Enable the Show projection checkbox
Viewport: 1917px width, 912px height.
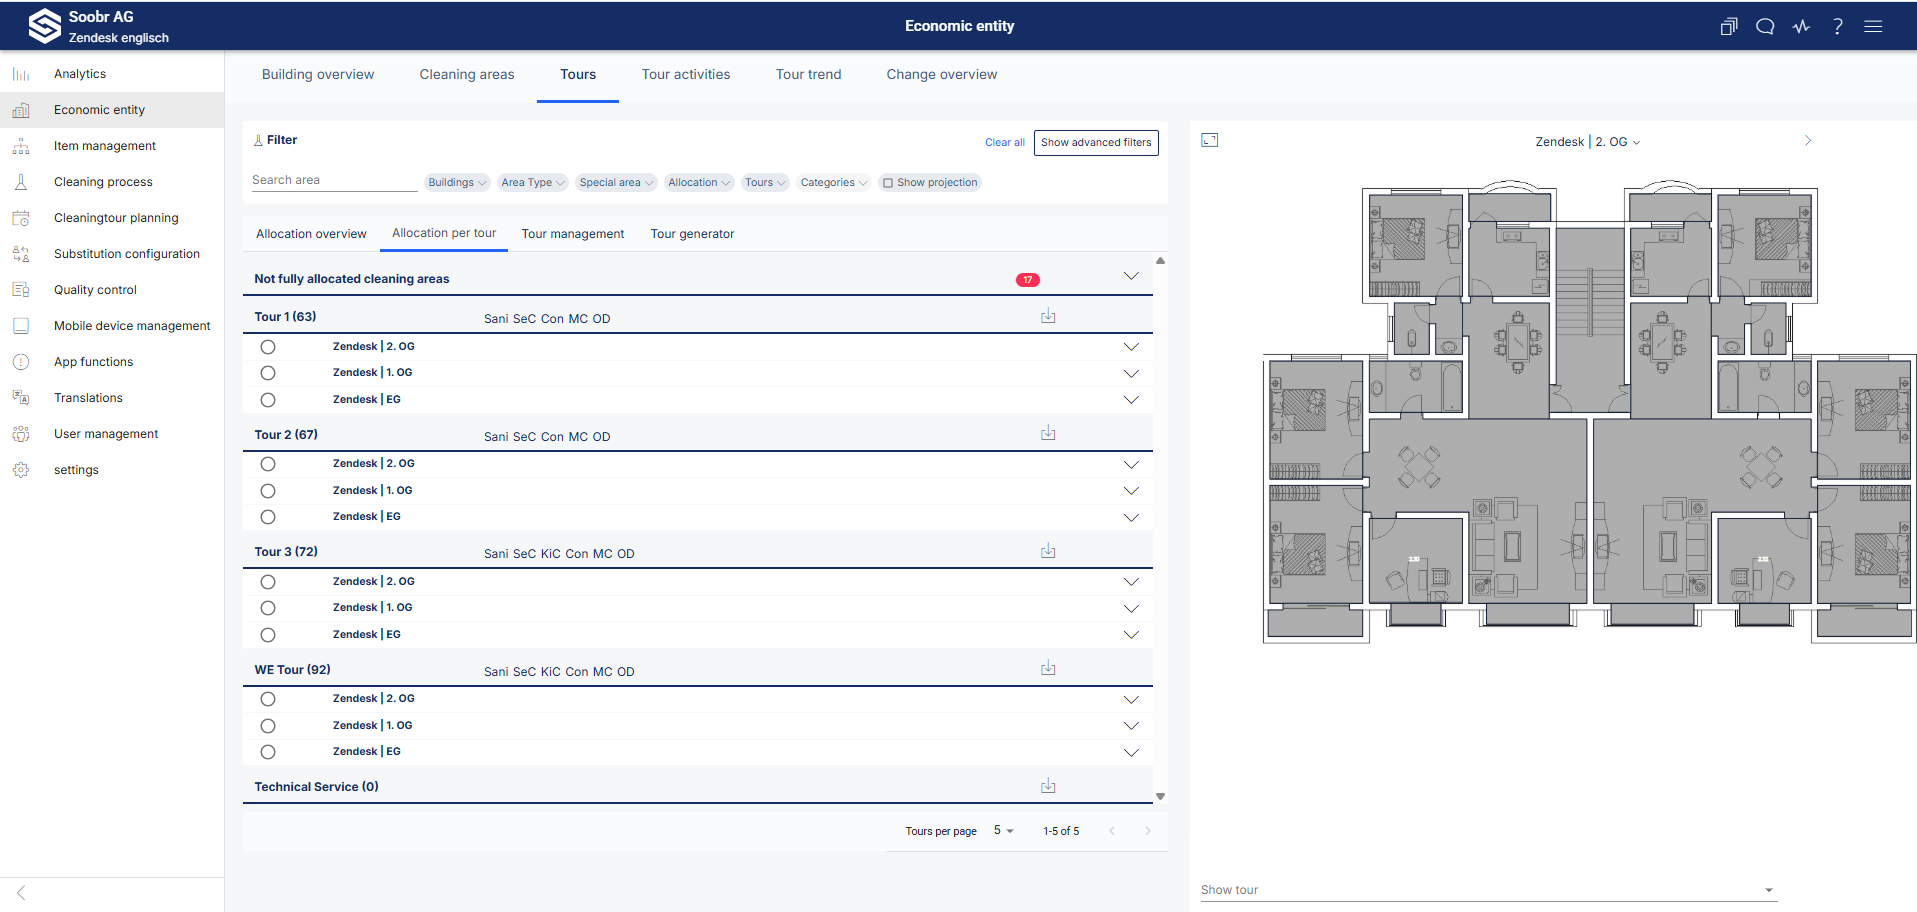888,183
